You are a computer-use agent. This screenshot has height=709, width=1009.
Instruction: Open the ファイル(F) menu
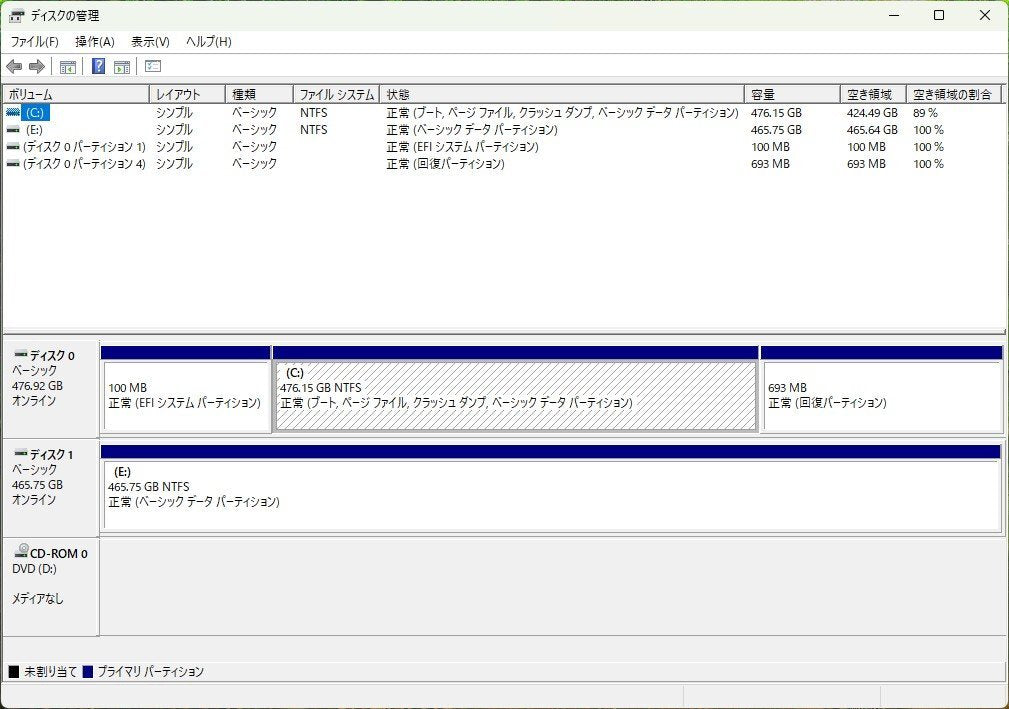[34, 42]
